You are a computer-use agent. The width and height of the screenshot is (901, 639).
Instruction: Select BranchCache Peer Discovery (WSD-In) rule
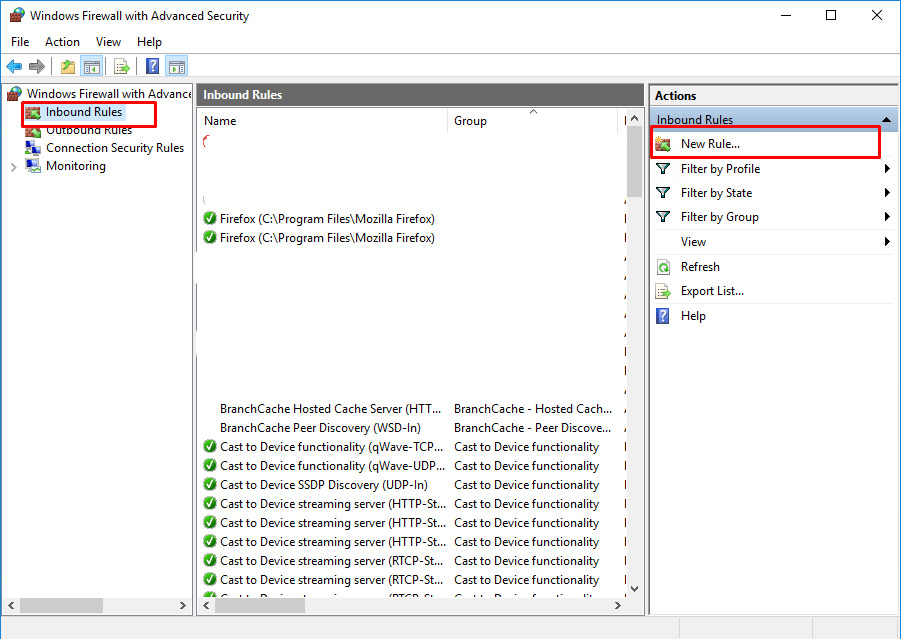[x=320, y=428]
